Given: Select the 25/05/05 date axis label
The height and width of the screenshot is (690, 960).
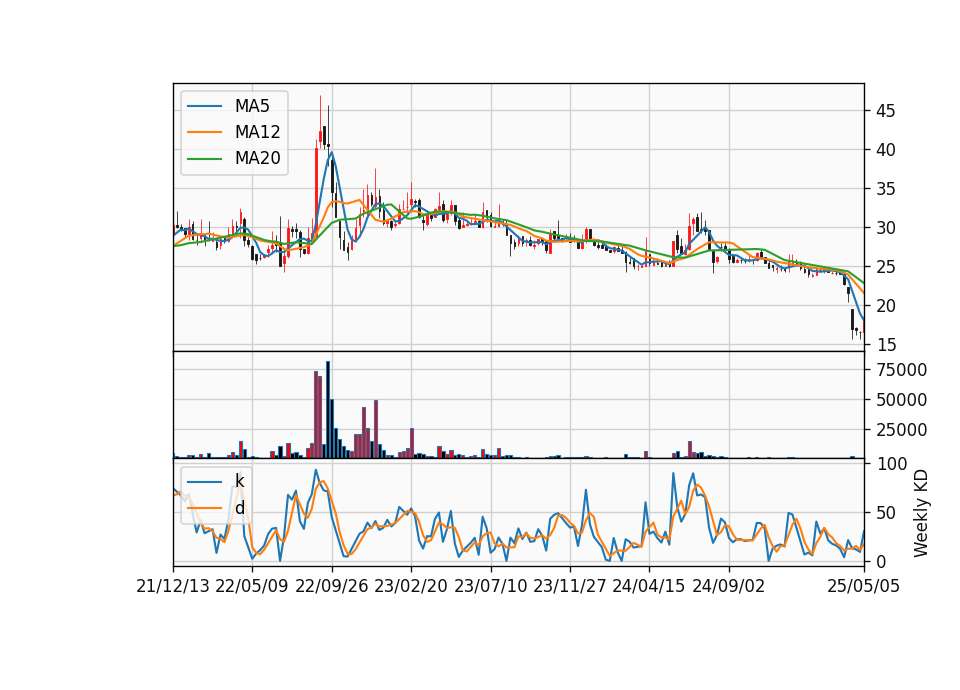Looking at the screenshot, I should tap(864, 586).
